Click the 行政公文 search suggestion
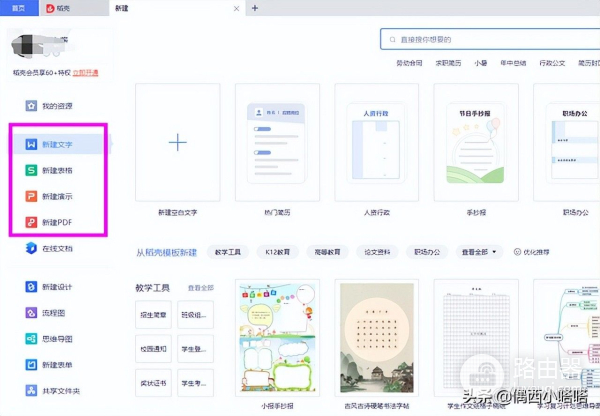The width and height of the screenshot is (600, 416). [552, 63]
